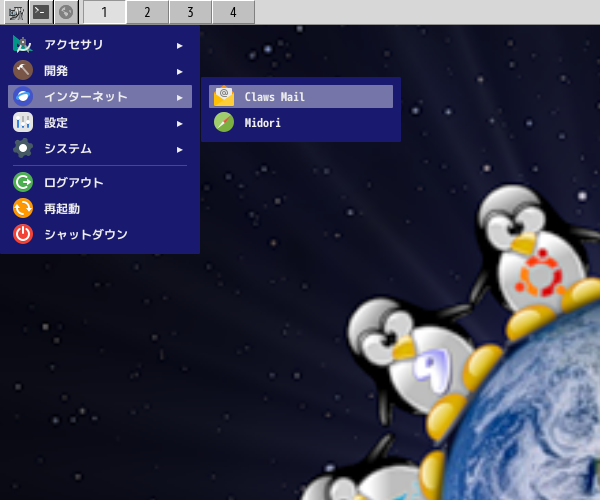
Task: Open the web browser globe icon in taskbar
Action: (x=66, y=13)
